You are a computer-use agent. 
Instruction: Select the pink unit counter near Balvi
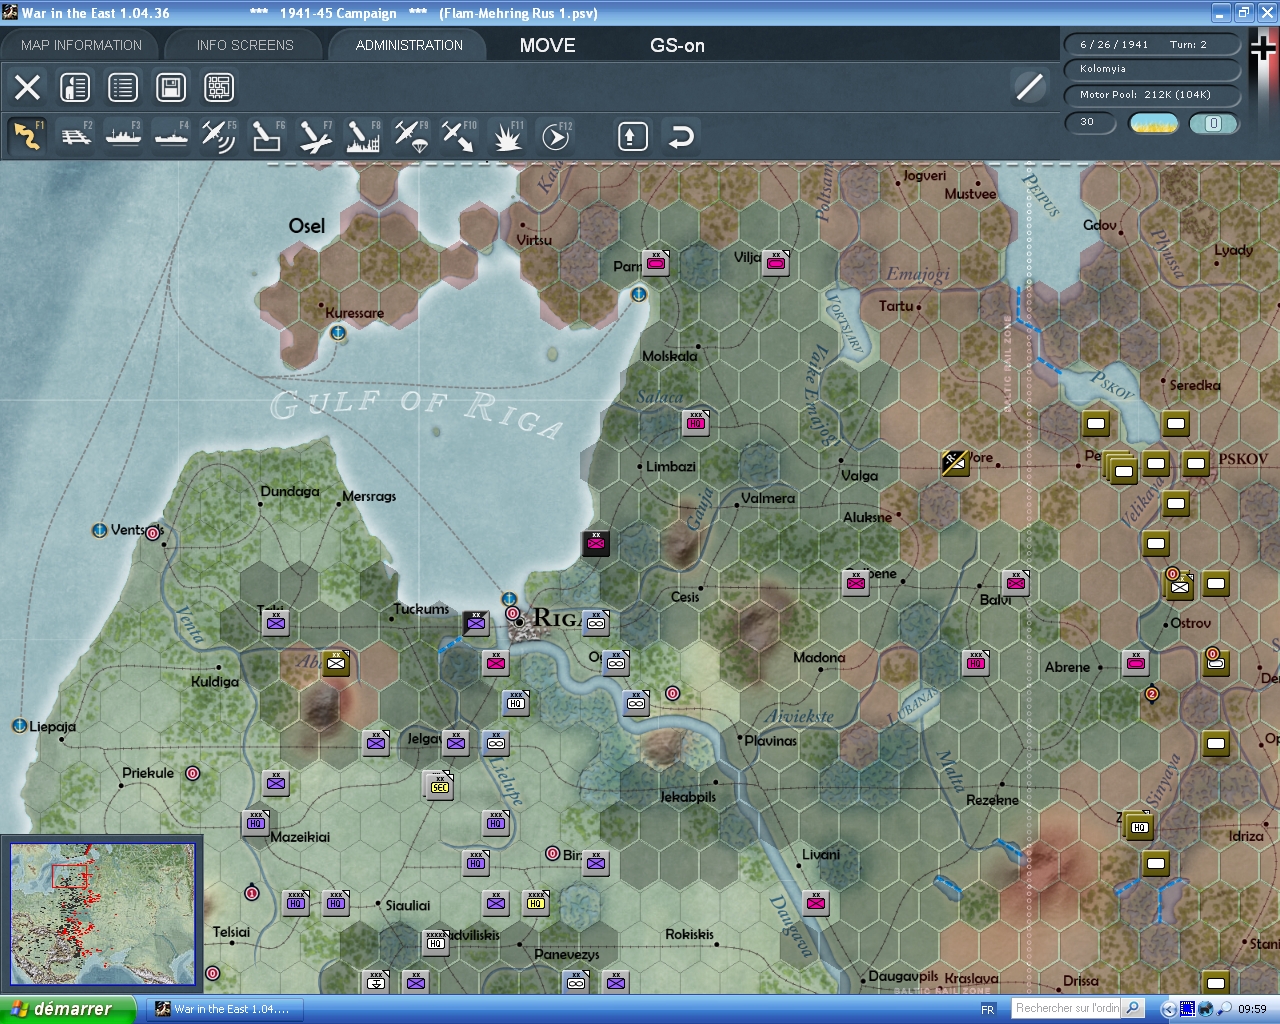tap(1016, 582)
